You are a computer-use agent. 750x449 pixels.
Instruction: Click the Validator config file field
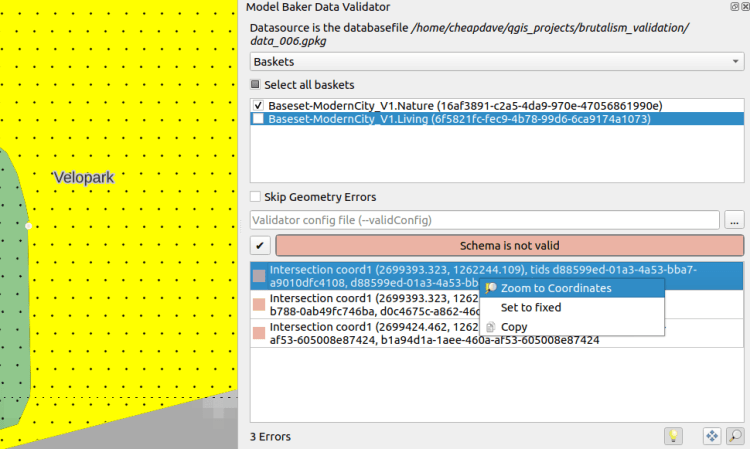(x=484, y=220)
